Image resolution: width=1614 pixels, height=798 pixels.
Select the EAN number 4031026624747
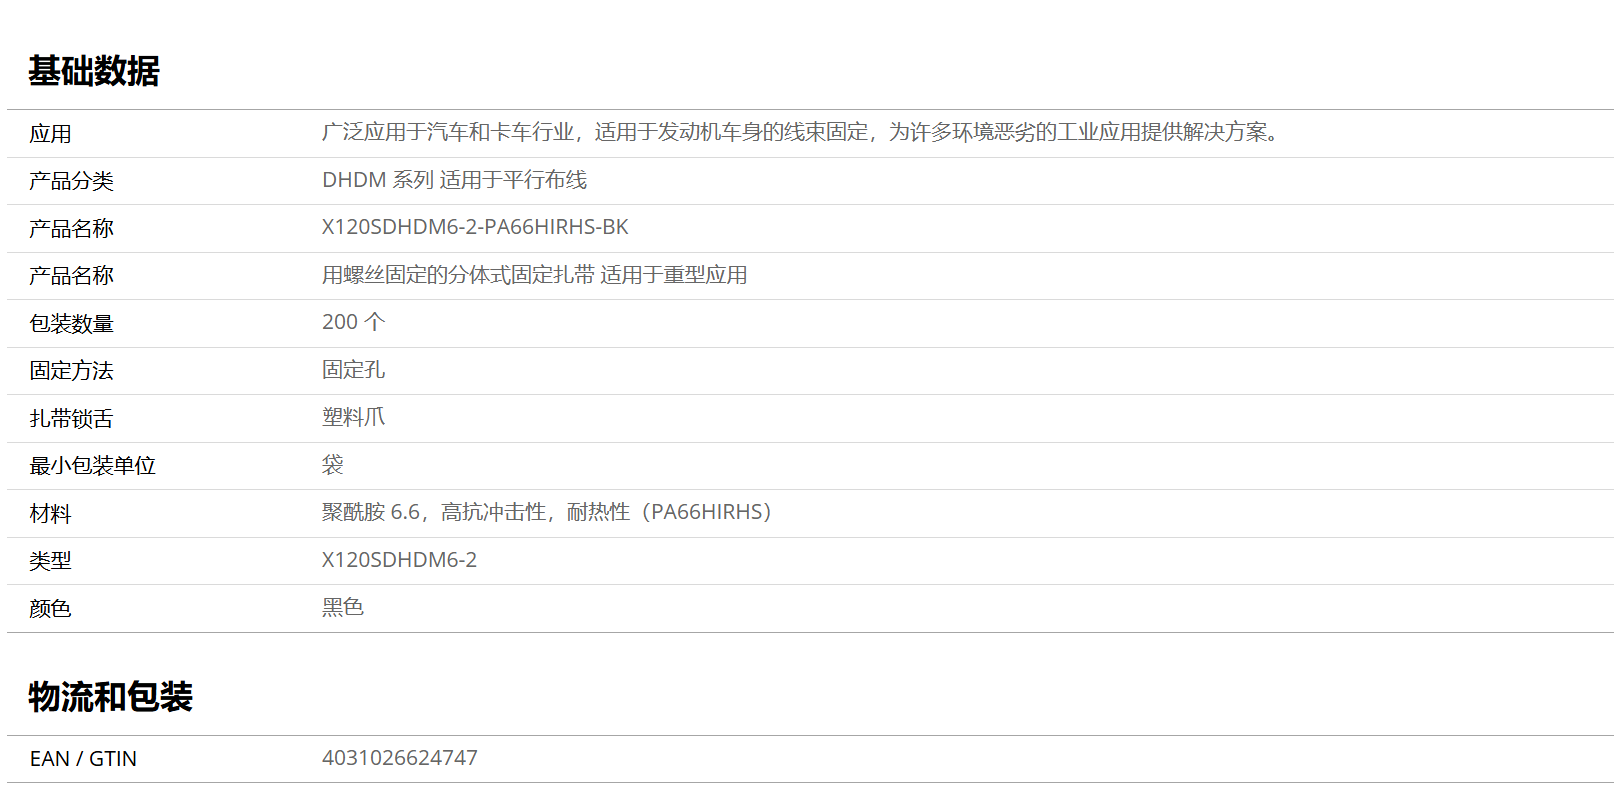[399, 758]
